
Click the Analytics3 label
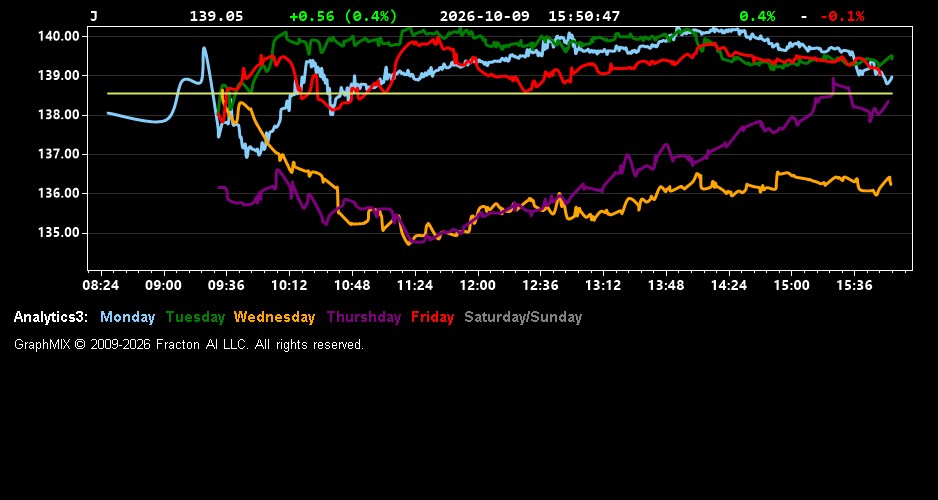pos(51,318)
